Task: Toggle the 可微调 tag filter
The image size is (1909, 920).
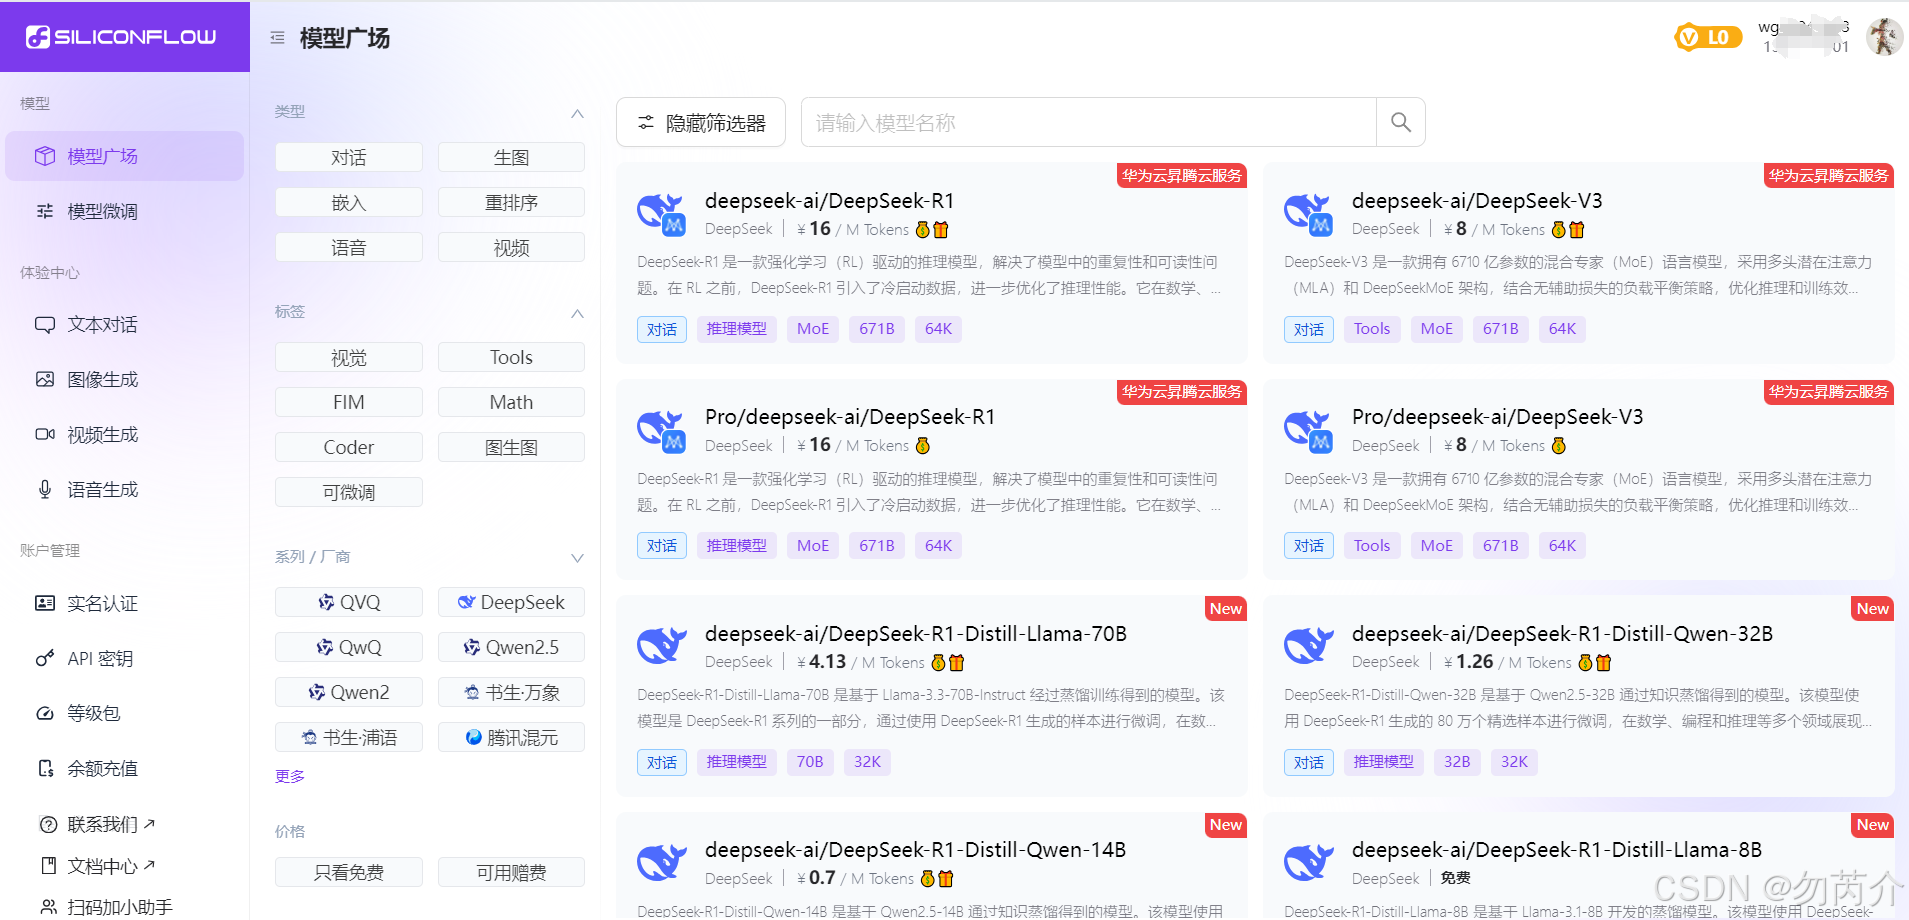Action: click(x=349, y=492)
